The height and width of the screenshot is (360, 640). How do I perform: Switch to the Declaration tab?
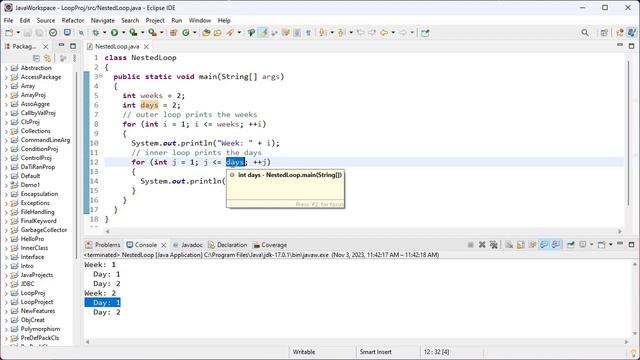click(227, 245)
